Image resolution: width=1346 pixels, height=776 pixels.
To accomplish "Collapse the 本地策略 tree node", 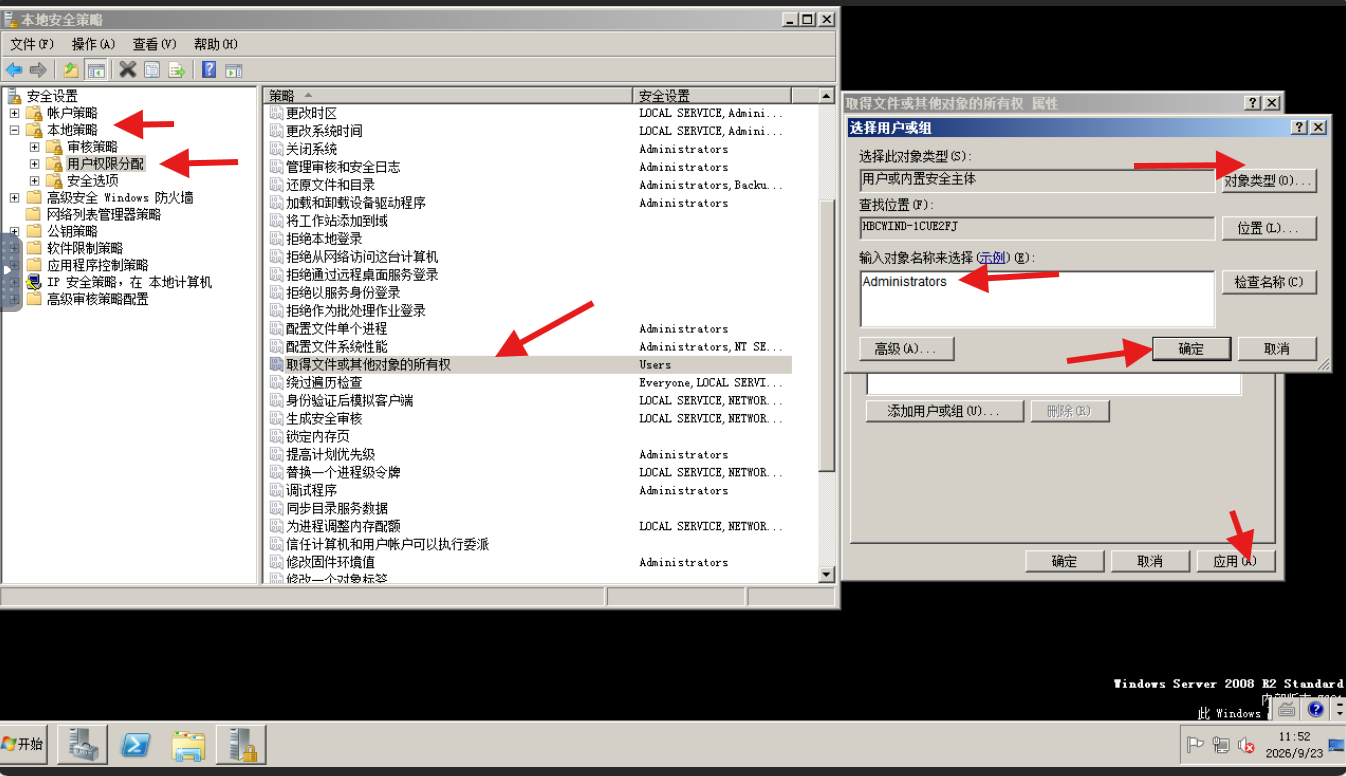I will (x=15, y=130).
